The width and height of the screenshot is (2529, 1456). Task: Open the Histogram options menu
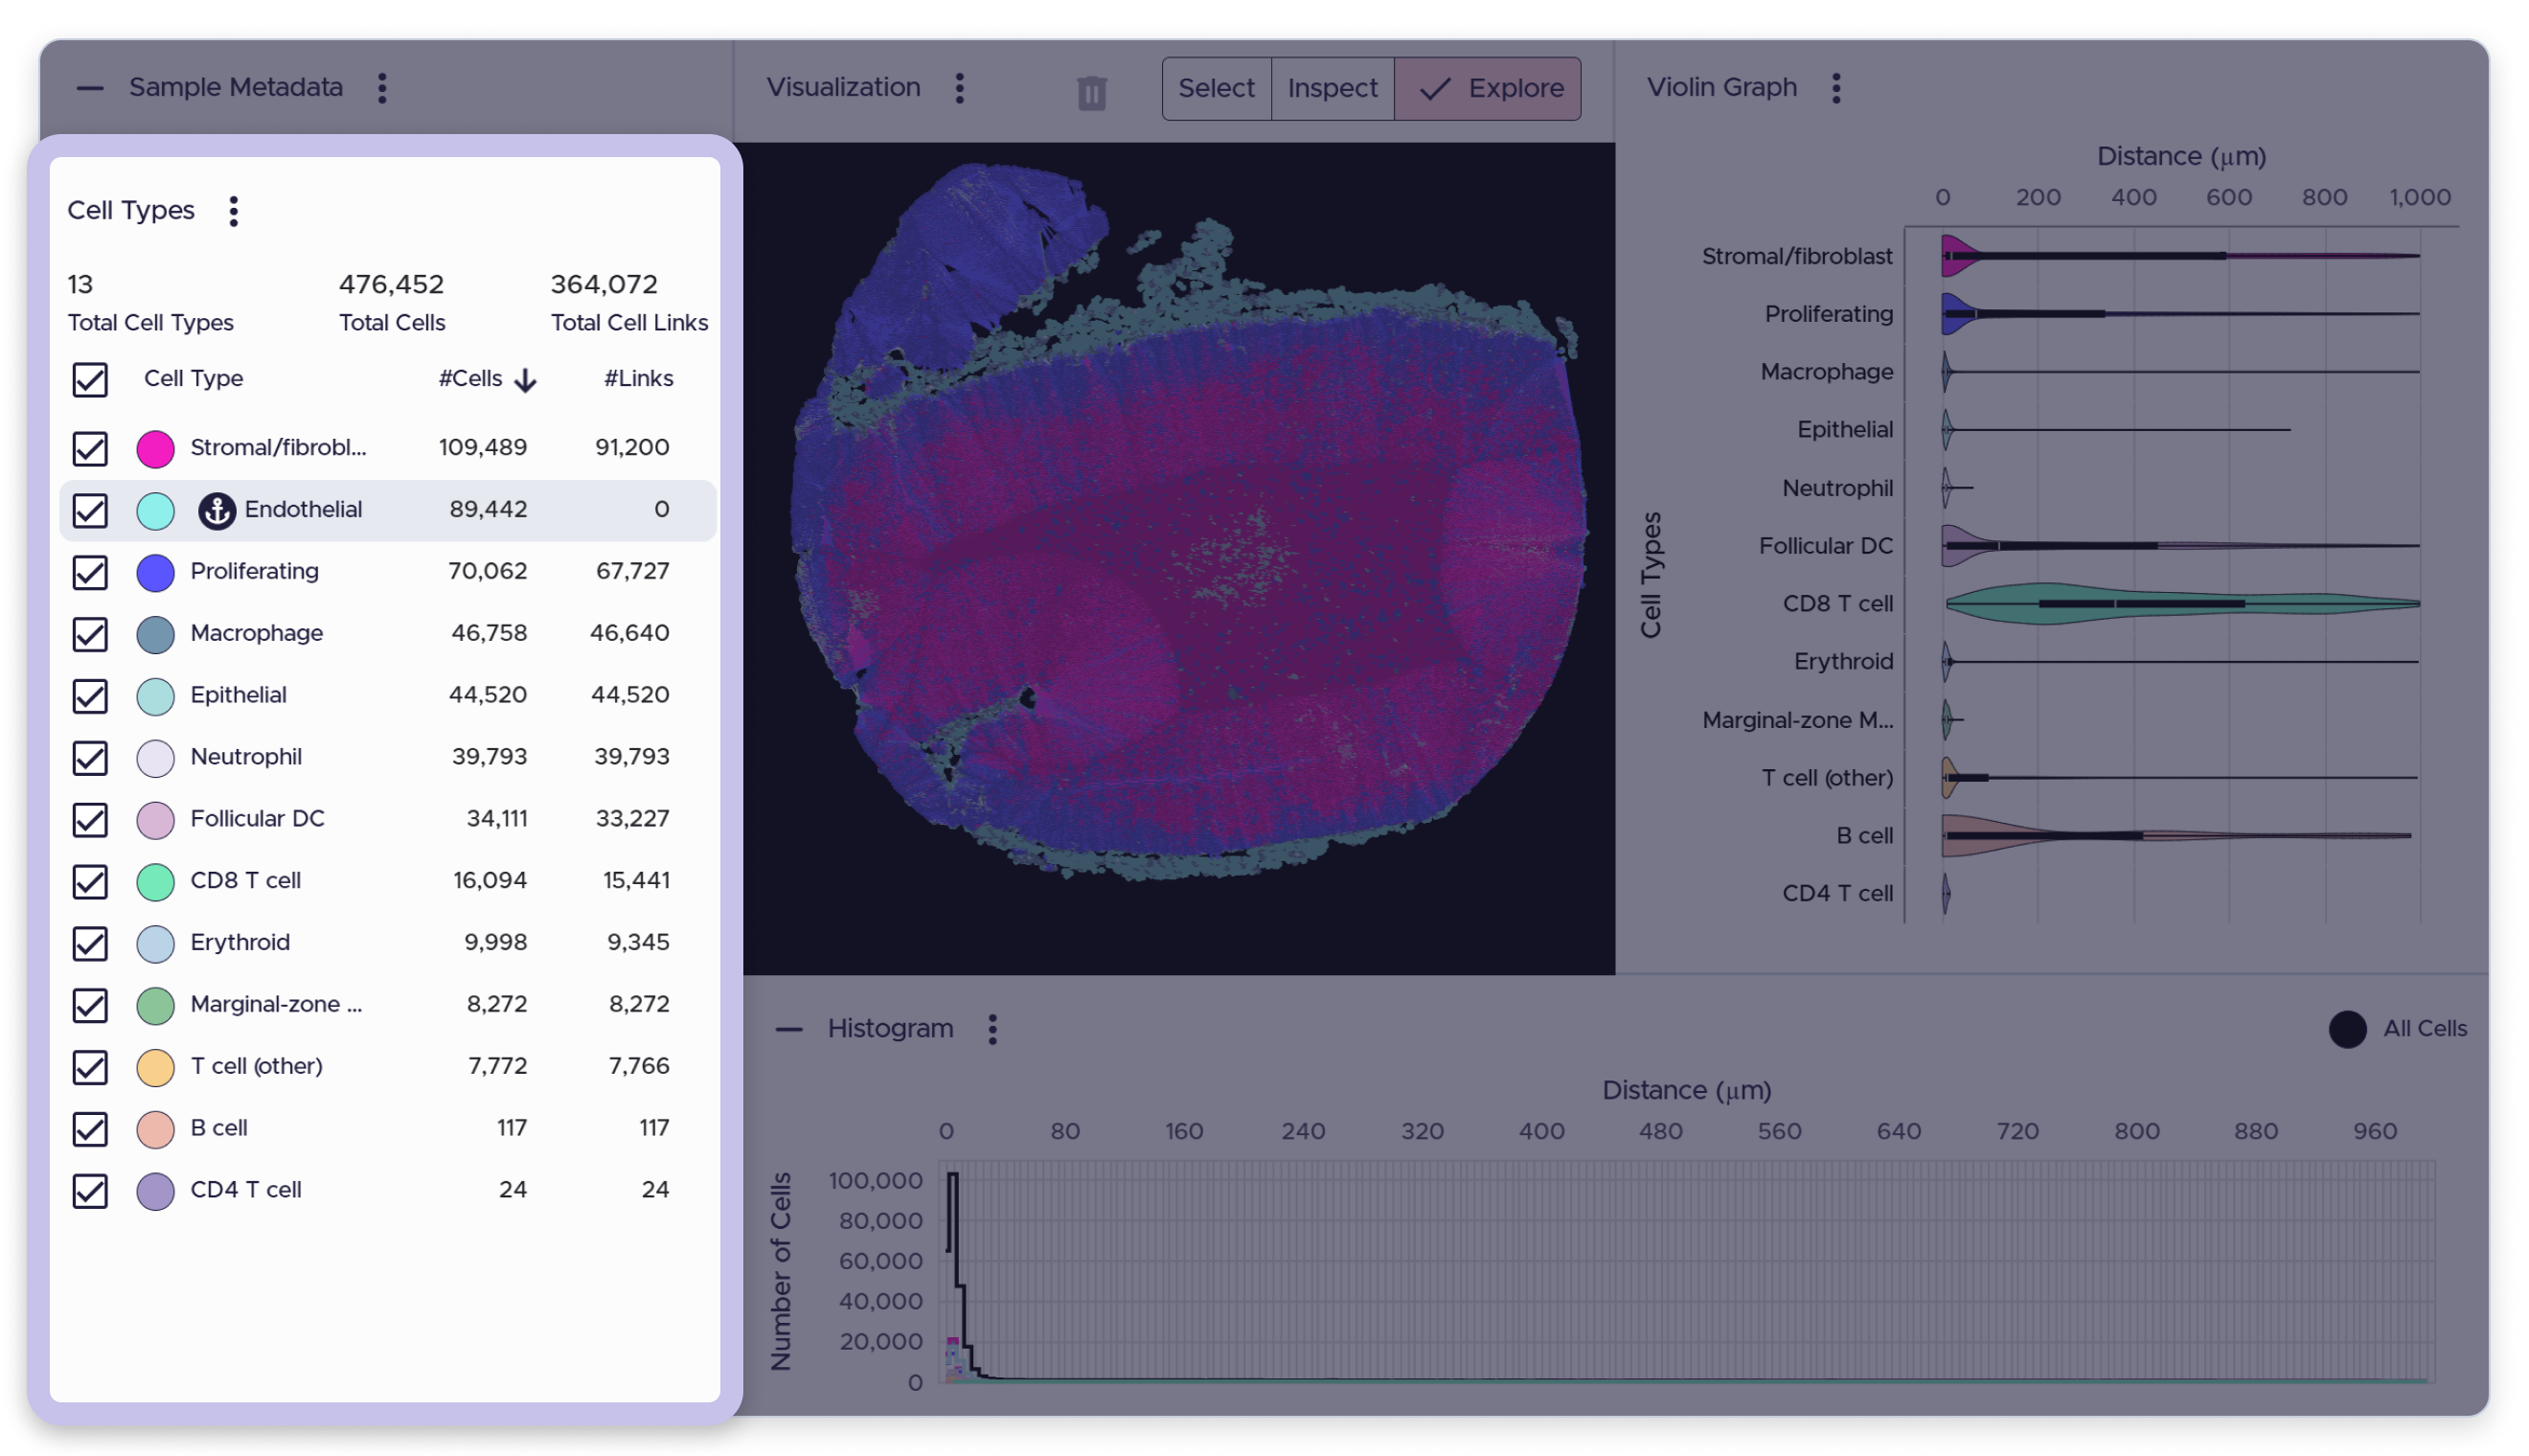[x=993, y=1029]
